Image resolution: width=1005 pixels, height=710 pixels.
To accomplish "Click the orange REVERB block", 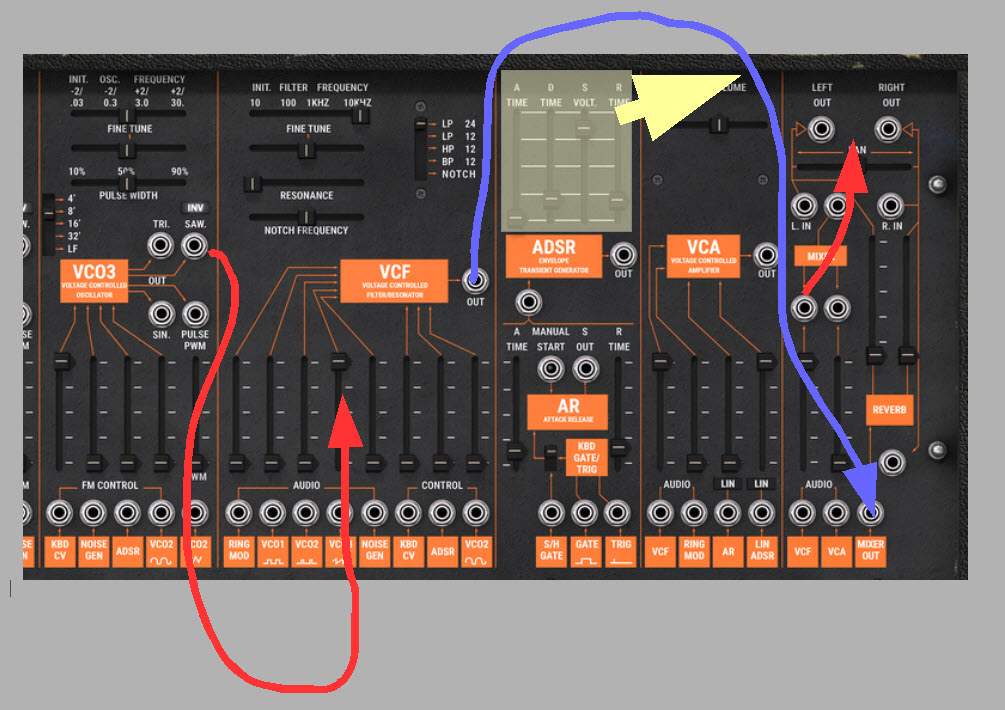I will tap(889, 410).
